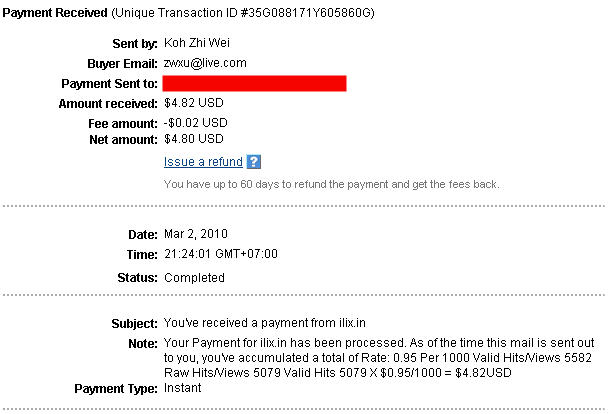Click the buyer email zwxu@live.com
609x414 pixels.
[x=205, y=63]
